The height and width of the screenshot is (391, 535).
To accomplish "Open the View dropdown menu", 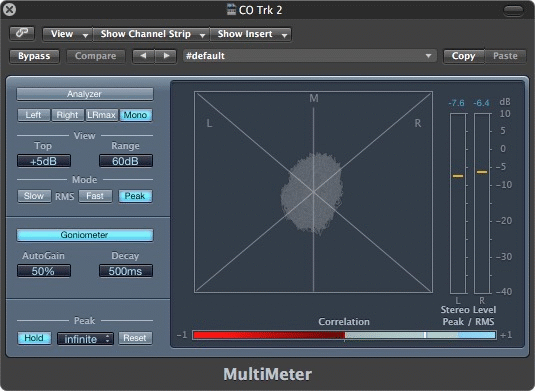I will (x=68, y=34).
